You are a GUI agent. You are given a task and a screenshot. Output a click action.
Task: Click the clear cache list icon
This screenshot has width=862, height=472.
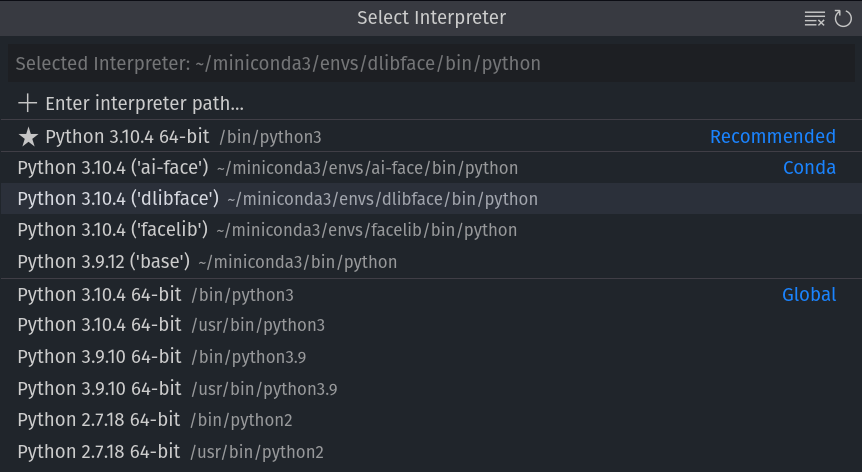[x=815, y=18]
